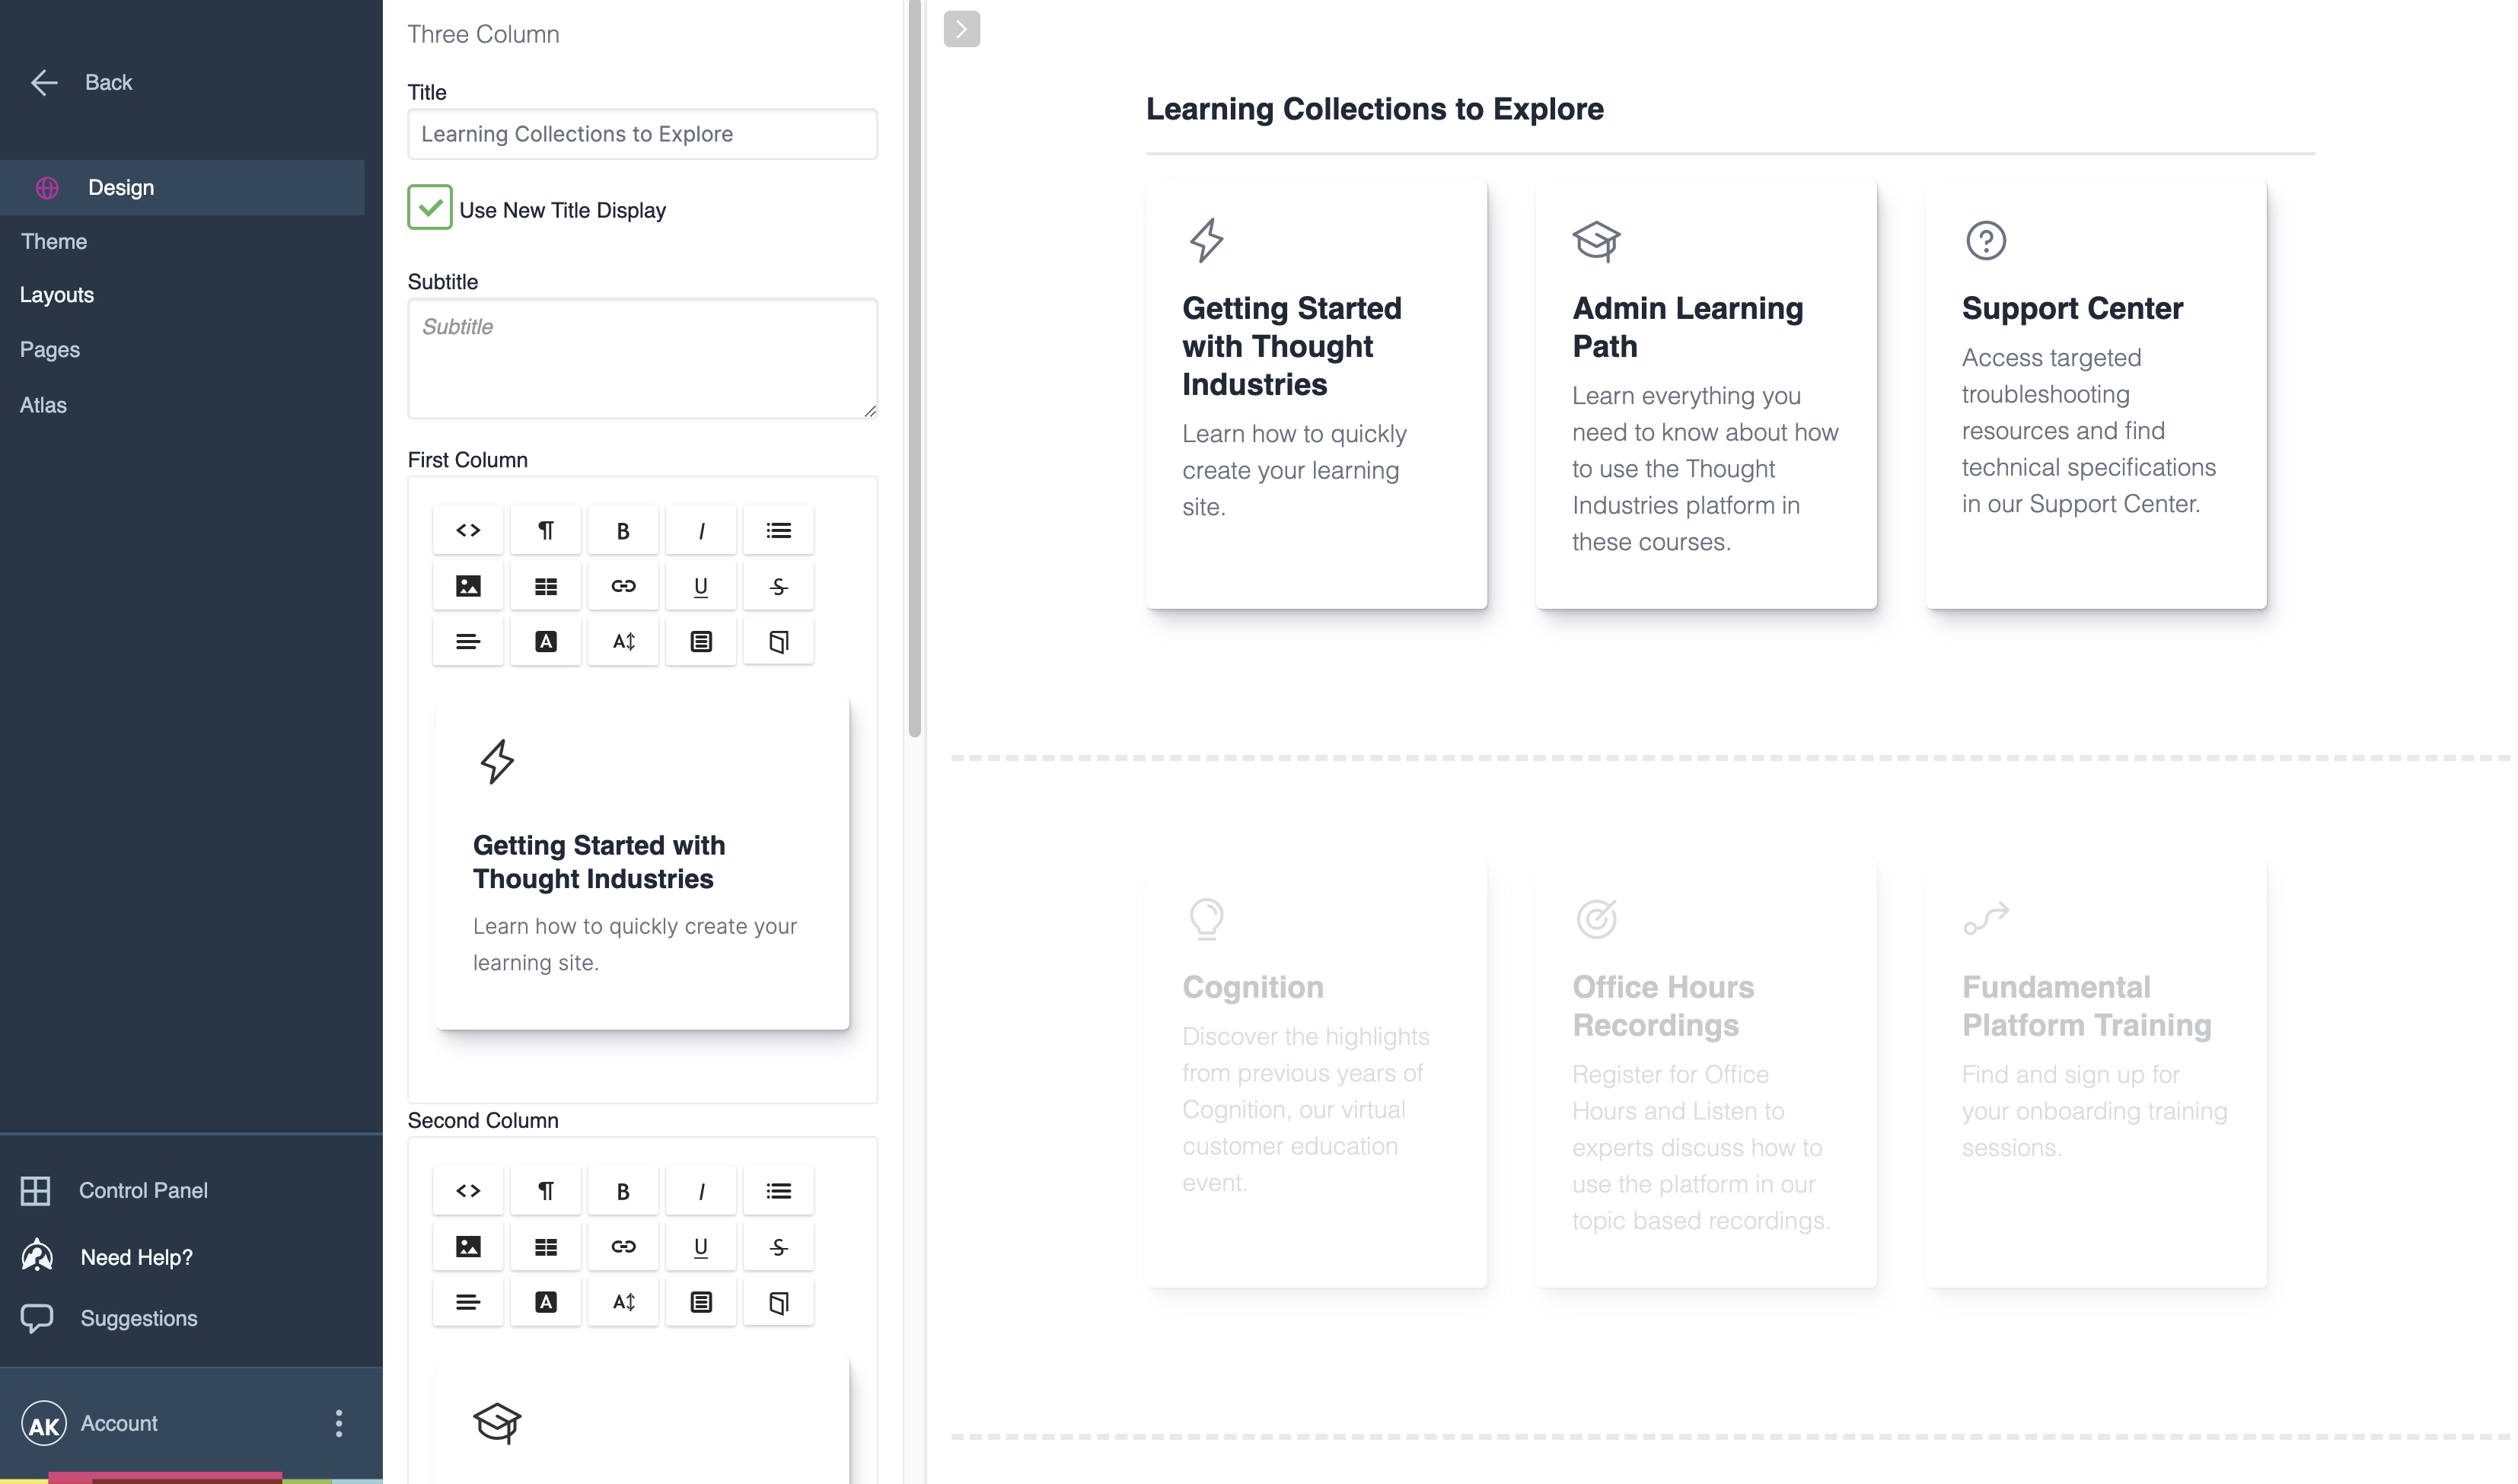Toggle code view in First Column editor
The image size is (2518, 1484).
pos(468,530)
